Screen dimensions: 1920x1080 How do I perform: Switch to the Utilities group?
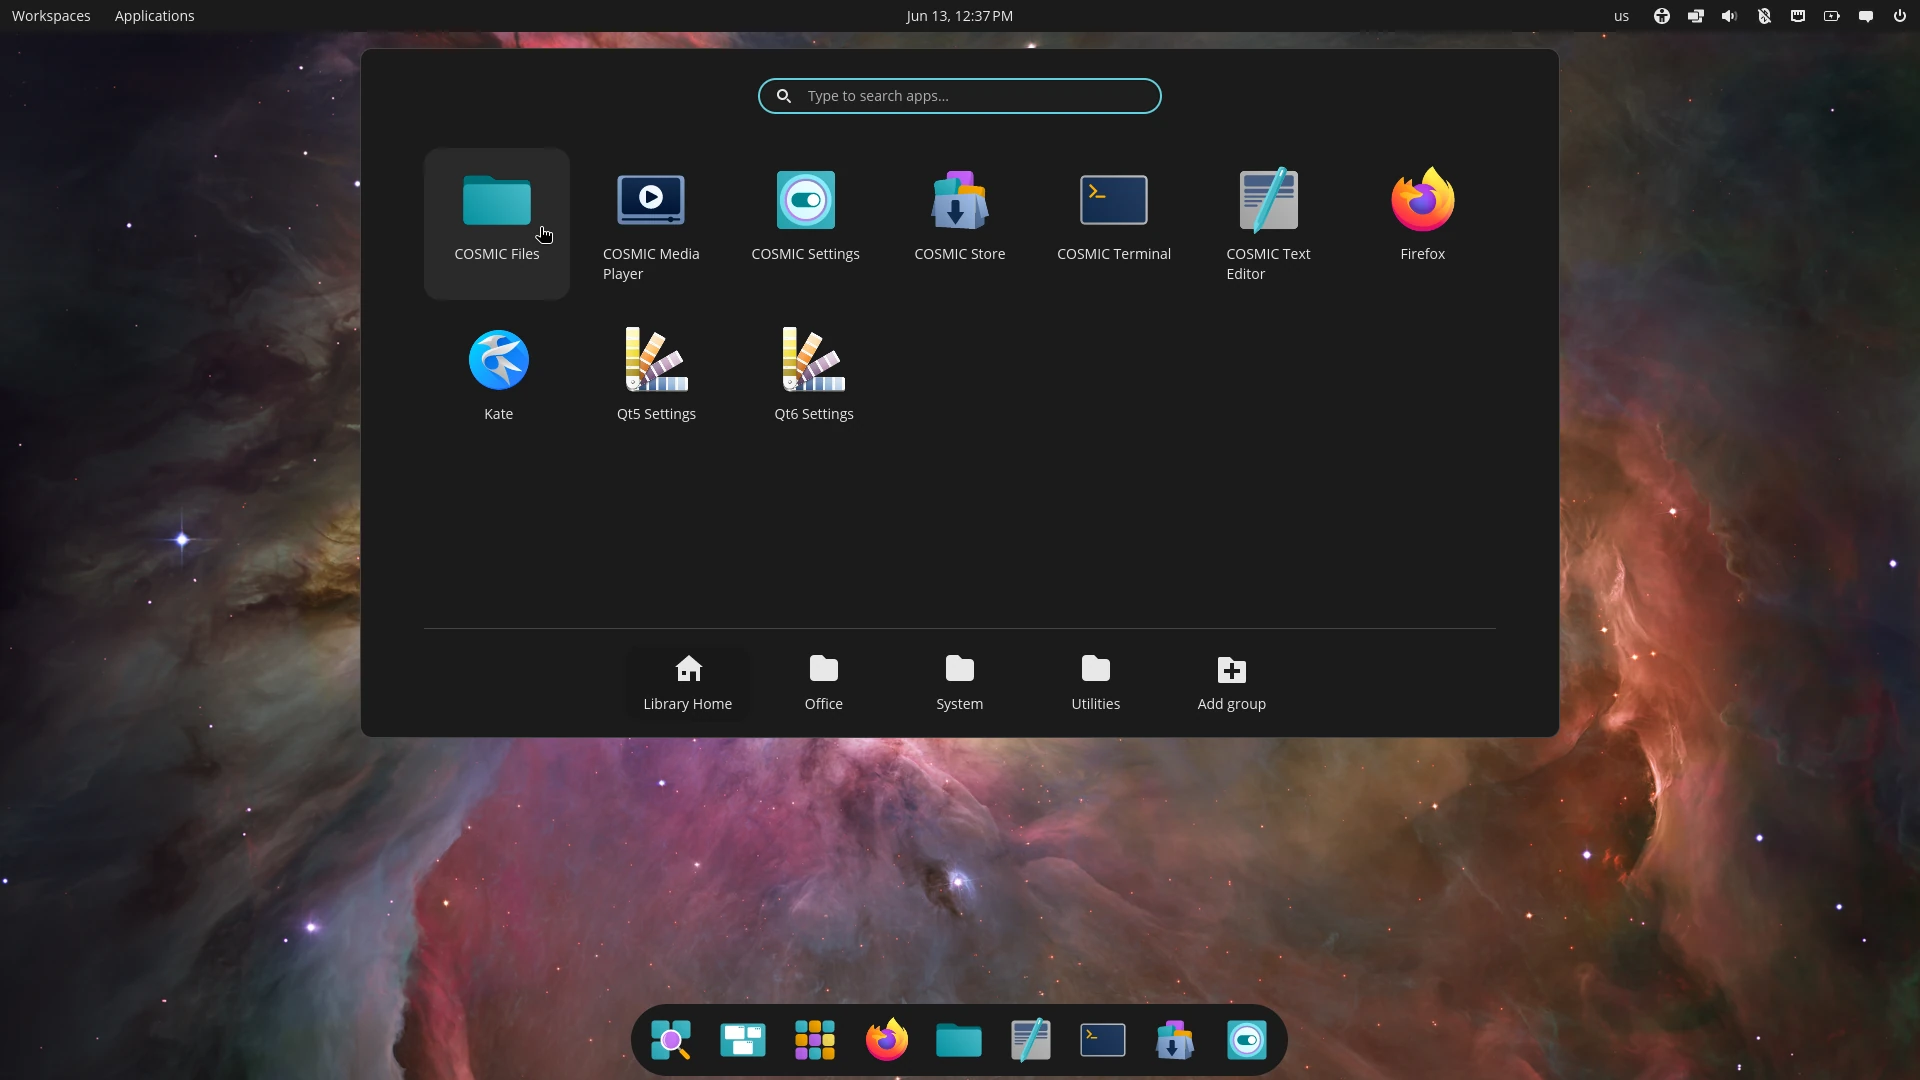tap(1096, 683)
